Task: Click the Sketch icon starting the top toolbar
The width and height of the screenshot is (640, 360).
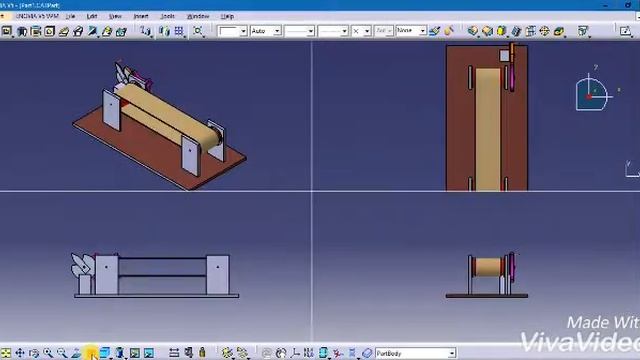Action: [x=7, y=31]
